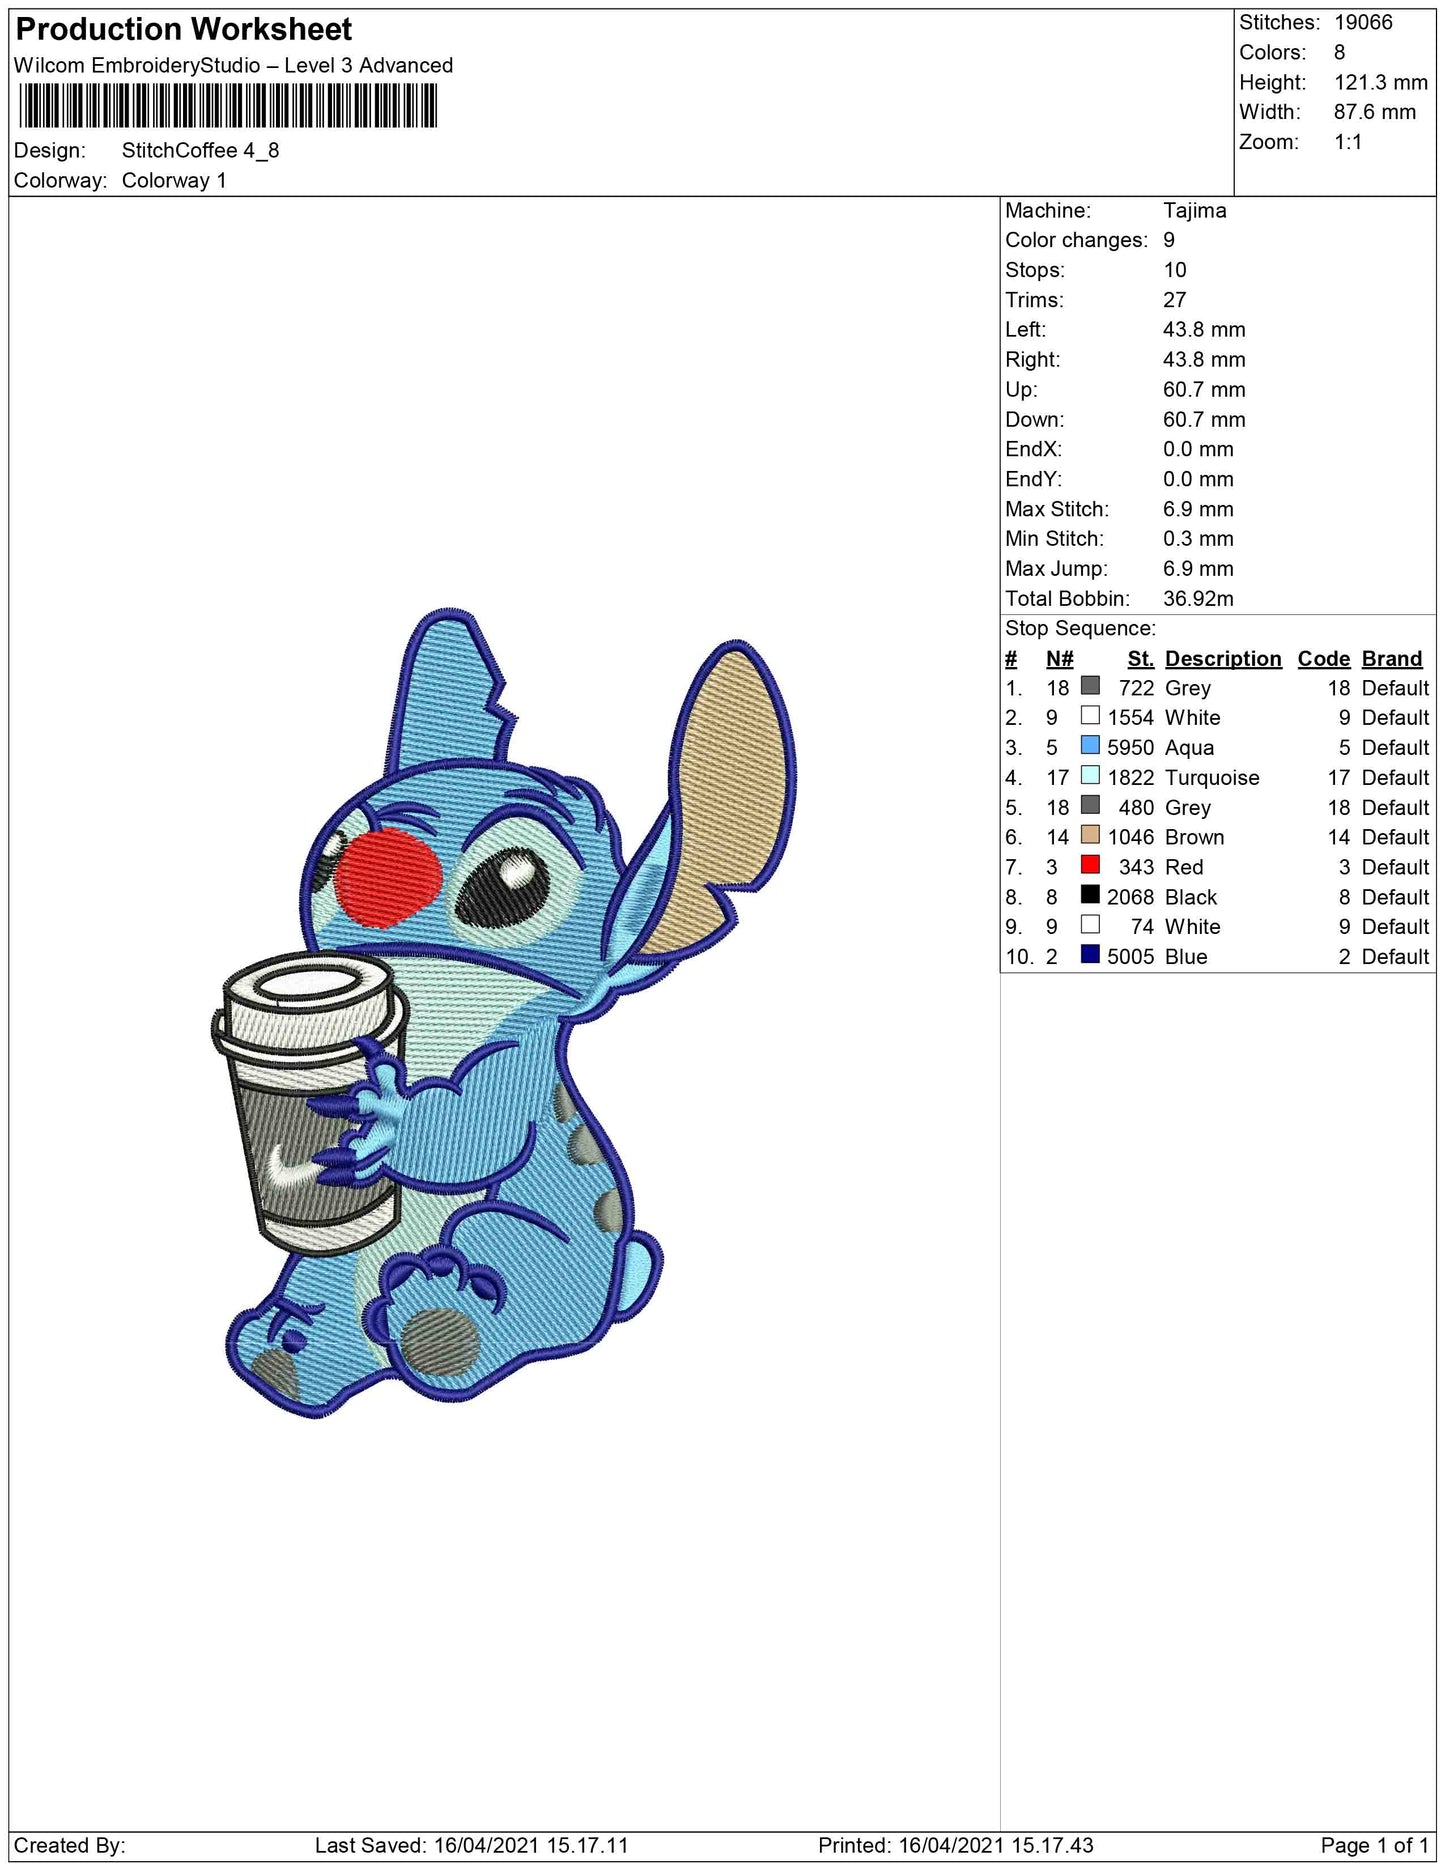This screenshot has width=1445, height=1864.
Task: Click the "Black" description in row 8
Action: coord(1191,898)
